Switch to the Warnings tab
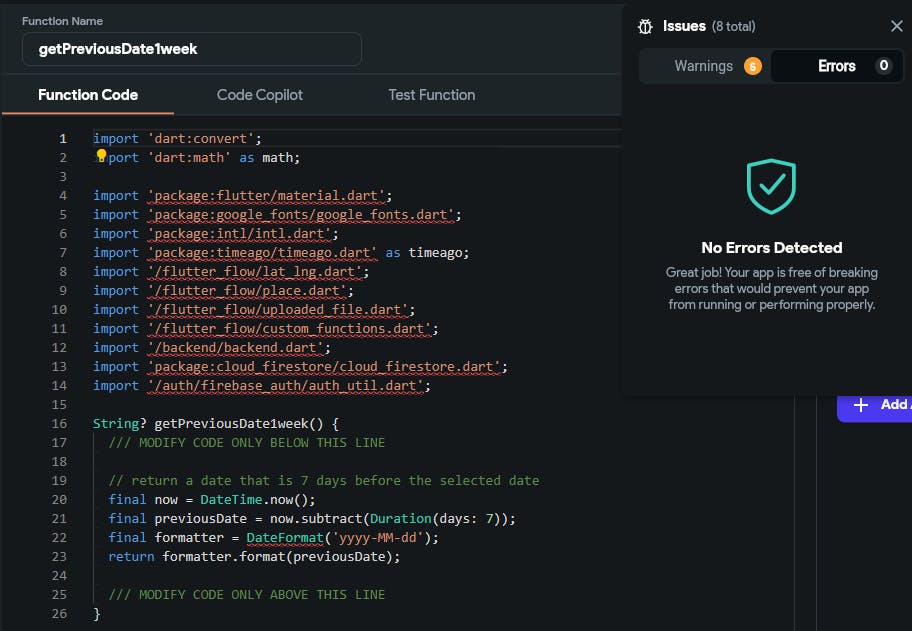This screenshot has height=631, width=912. pos(703,66)
